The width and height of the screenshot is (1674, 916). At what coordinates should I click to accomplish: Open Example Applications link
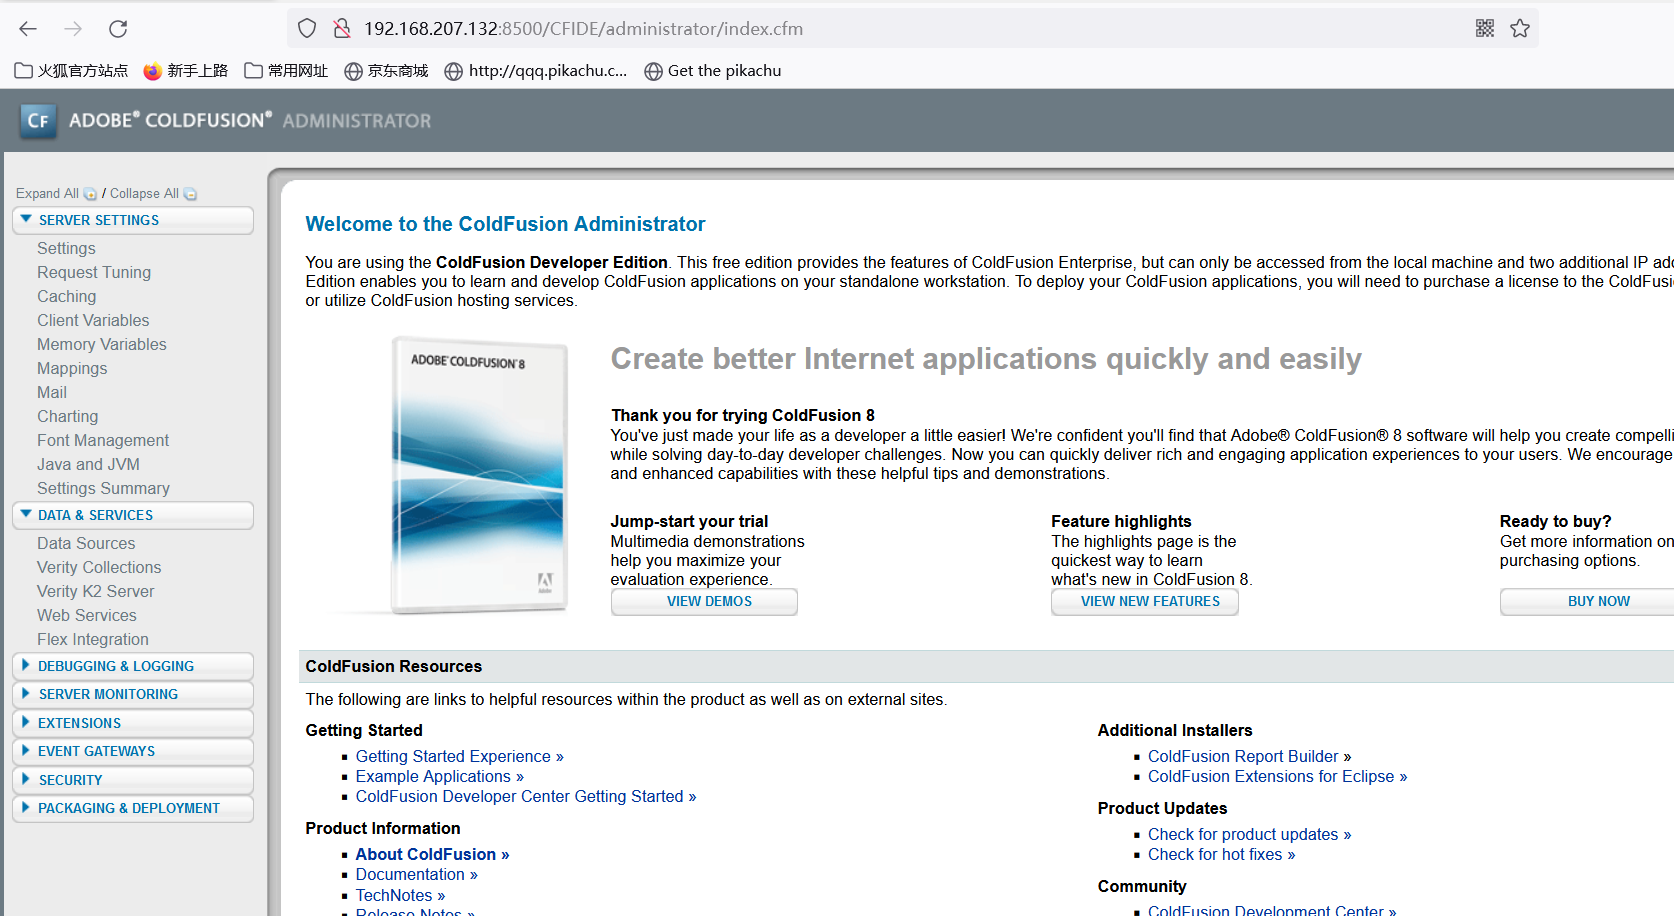[x=440, y=777]
